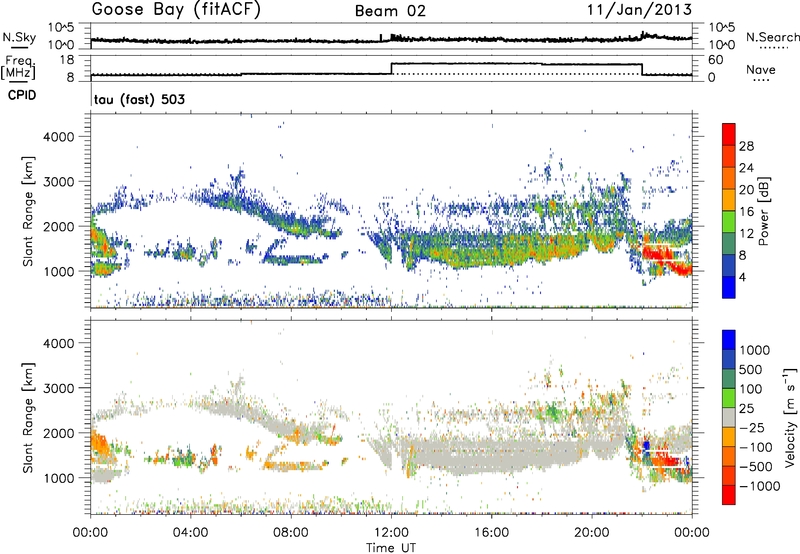Image resolution: width=800 pixels, height=554 pixels.
Task: Select the red top segment of Power color bar
Action: pos(729,134)
